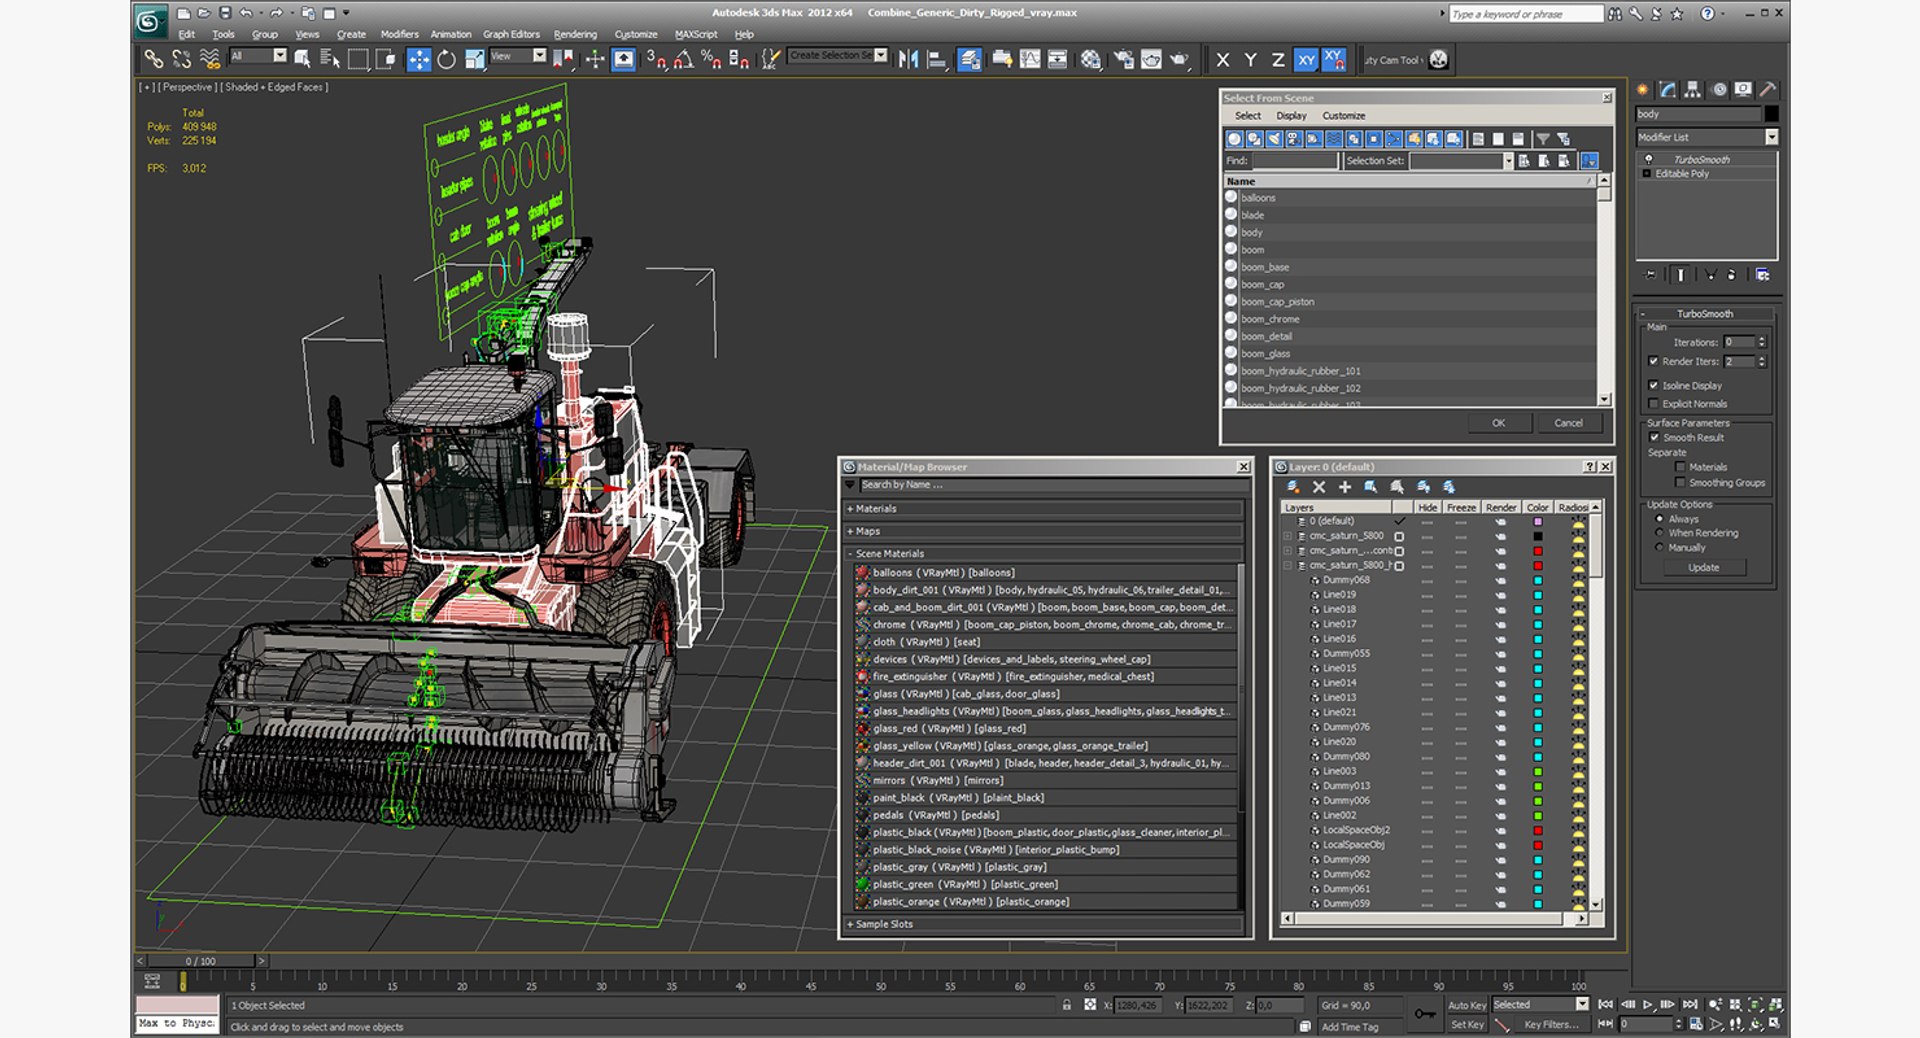This screenshot has height=1038, width=1920.
Task: Click the Unlink Selection tool
Action: (x=181, y=59)
